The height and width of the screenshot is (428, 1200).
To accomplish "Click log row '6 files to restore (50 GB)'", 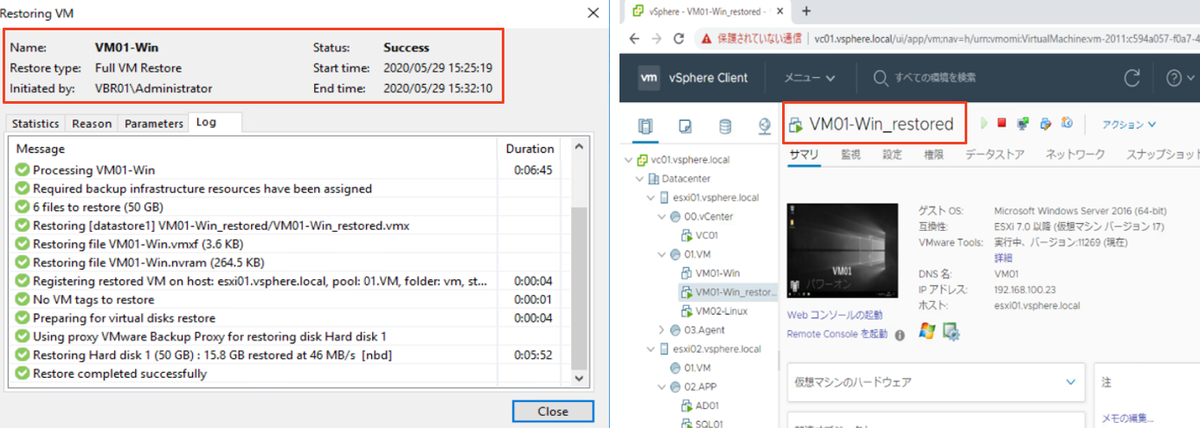I will (289, 207).
